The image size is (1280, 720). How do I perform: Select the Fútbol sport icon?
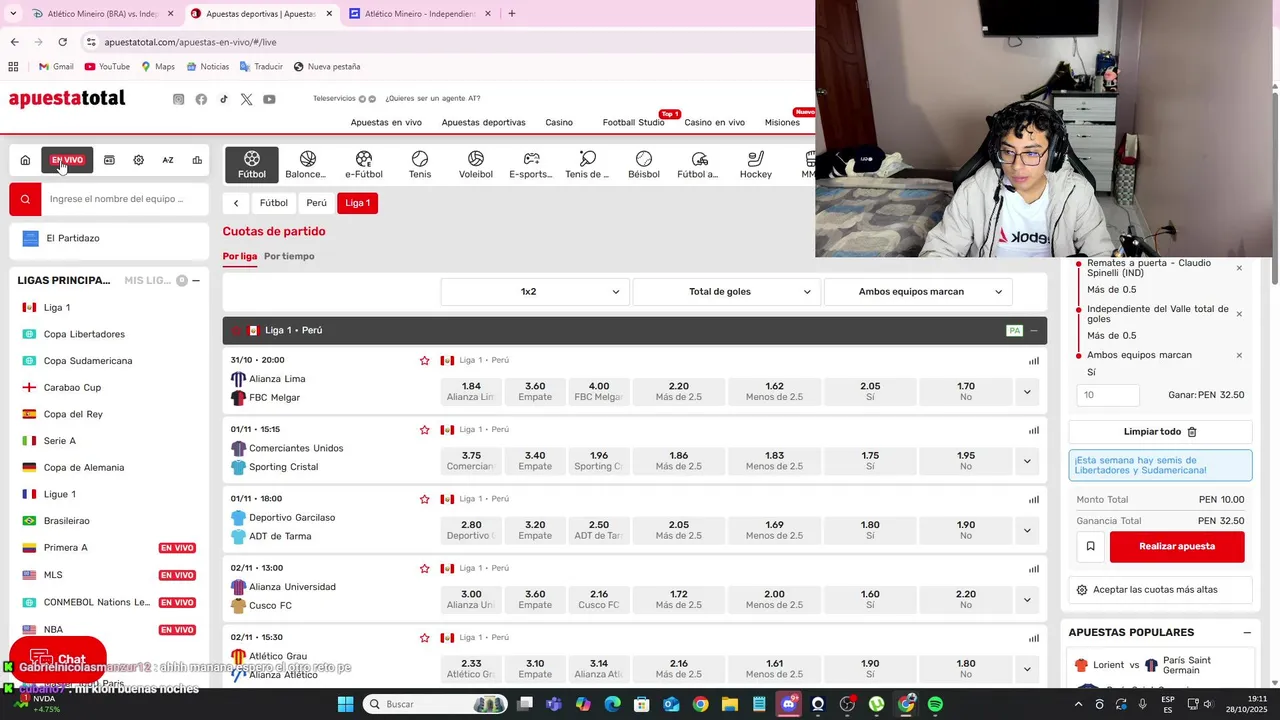click(x=252, y=165)
